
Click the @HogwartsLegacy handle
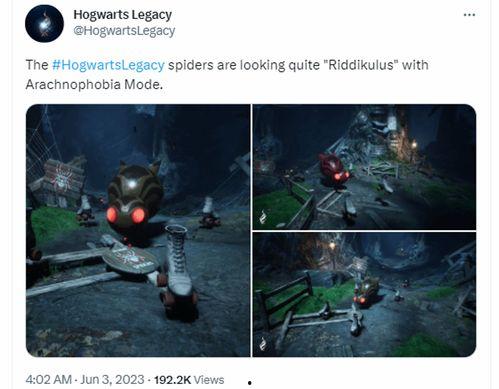(x=124, y=31)
